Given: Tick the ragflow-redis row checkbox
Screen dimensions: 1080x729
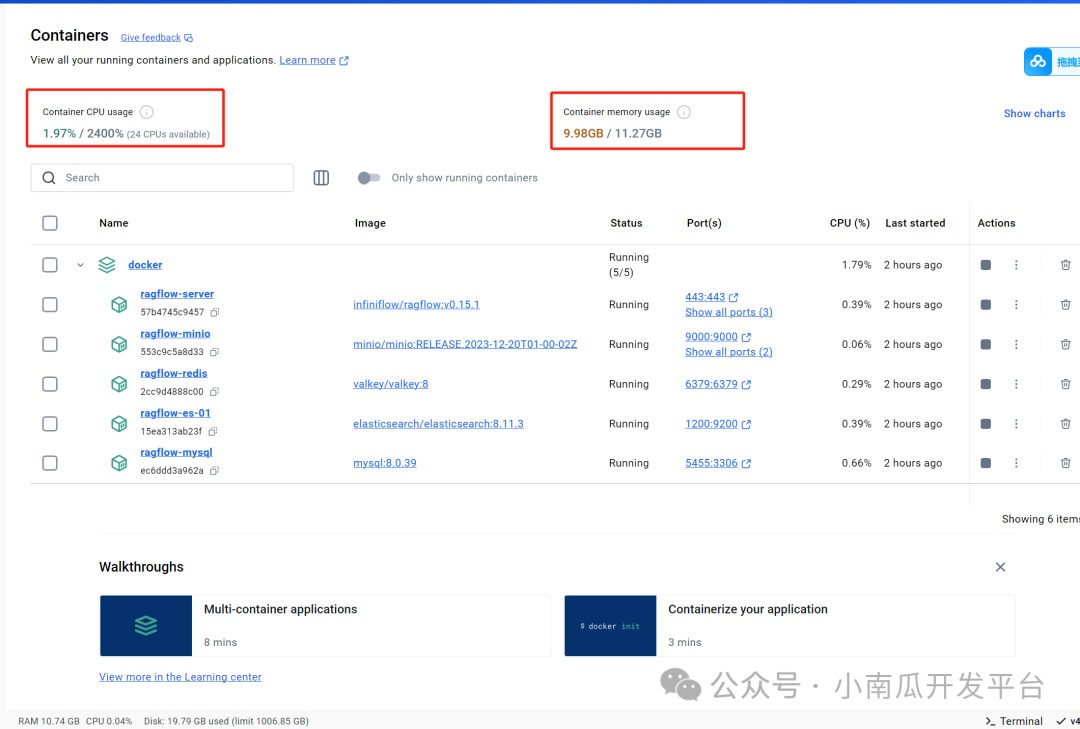Looking at the screenshot, I should [x=50, y=384].
